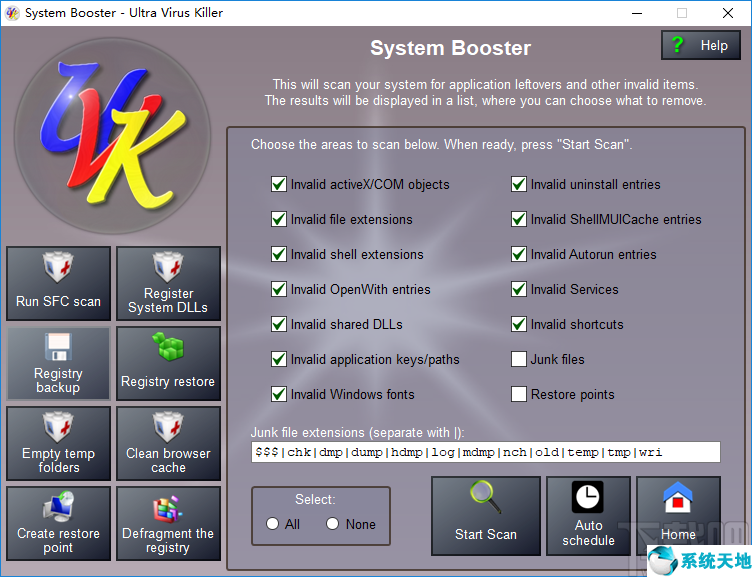Toggle Invalid ShellMUICache entries checkbox

(519, 219)
